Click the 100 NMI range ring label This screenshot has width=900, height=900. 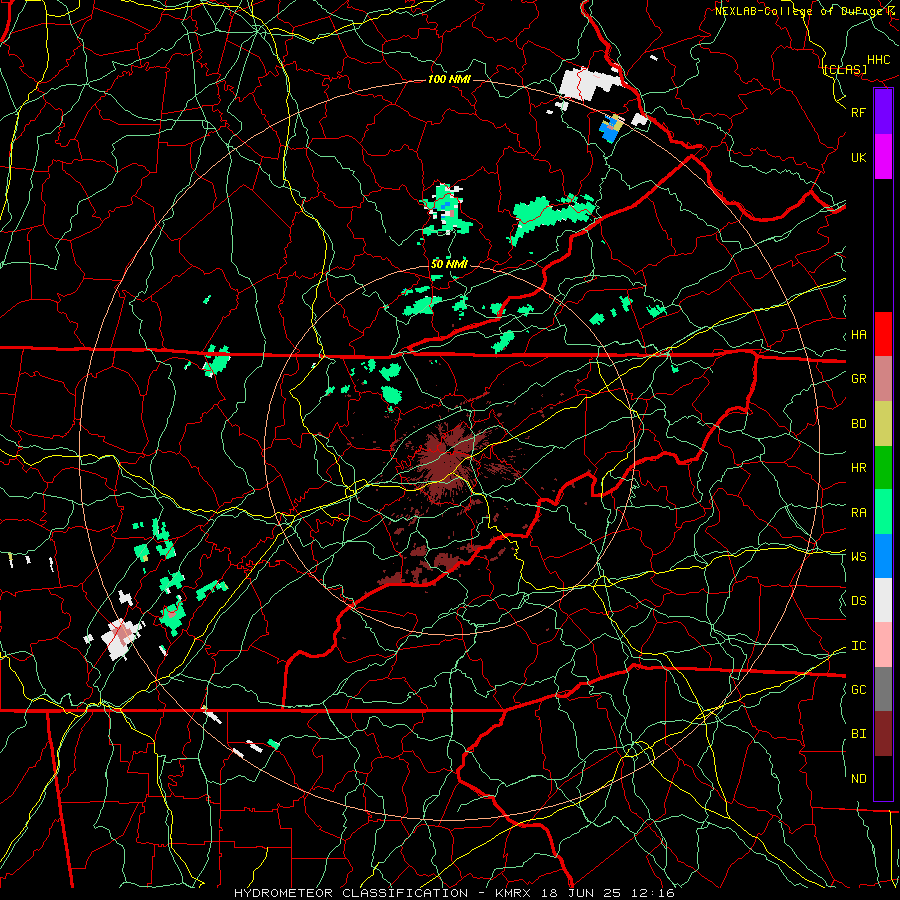pyautogui.click(x=449, y=79)
